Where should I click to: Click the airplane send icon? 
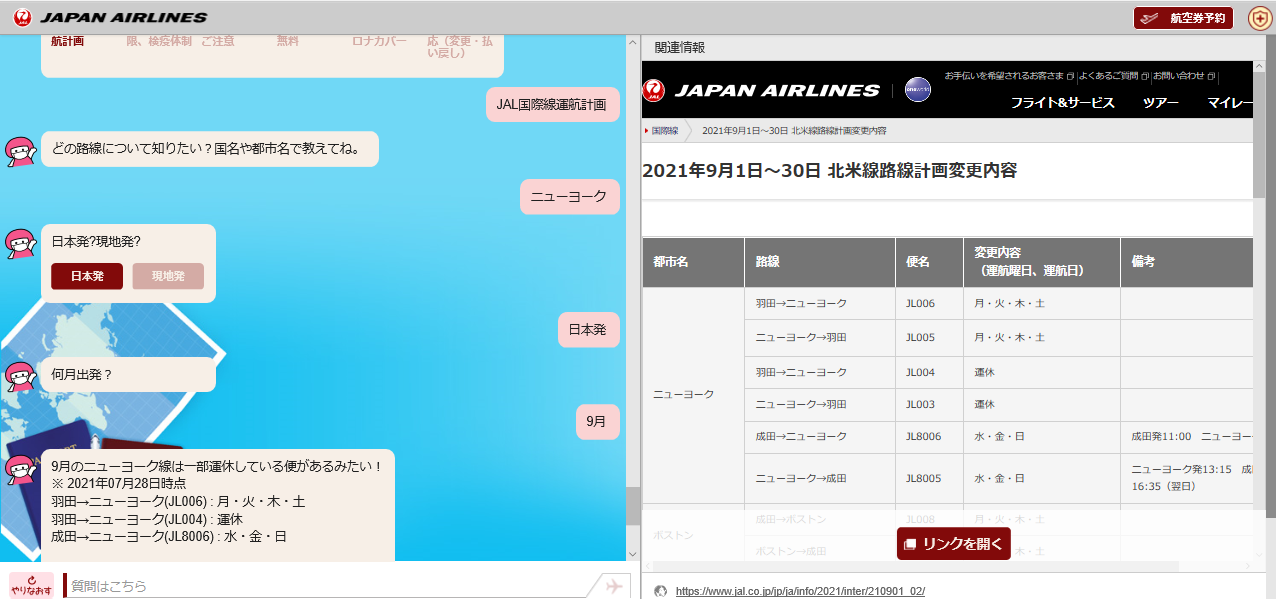coord(614,586)
